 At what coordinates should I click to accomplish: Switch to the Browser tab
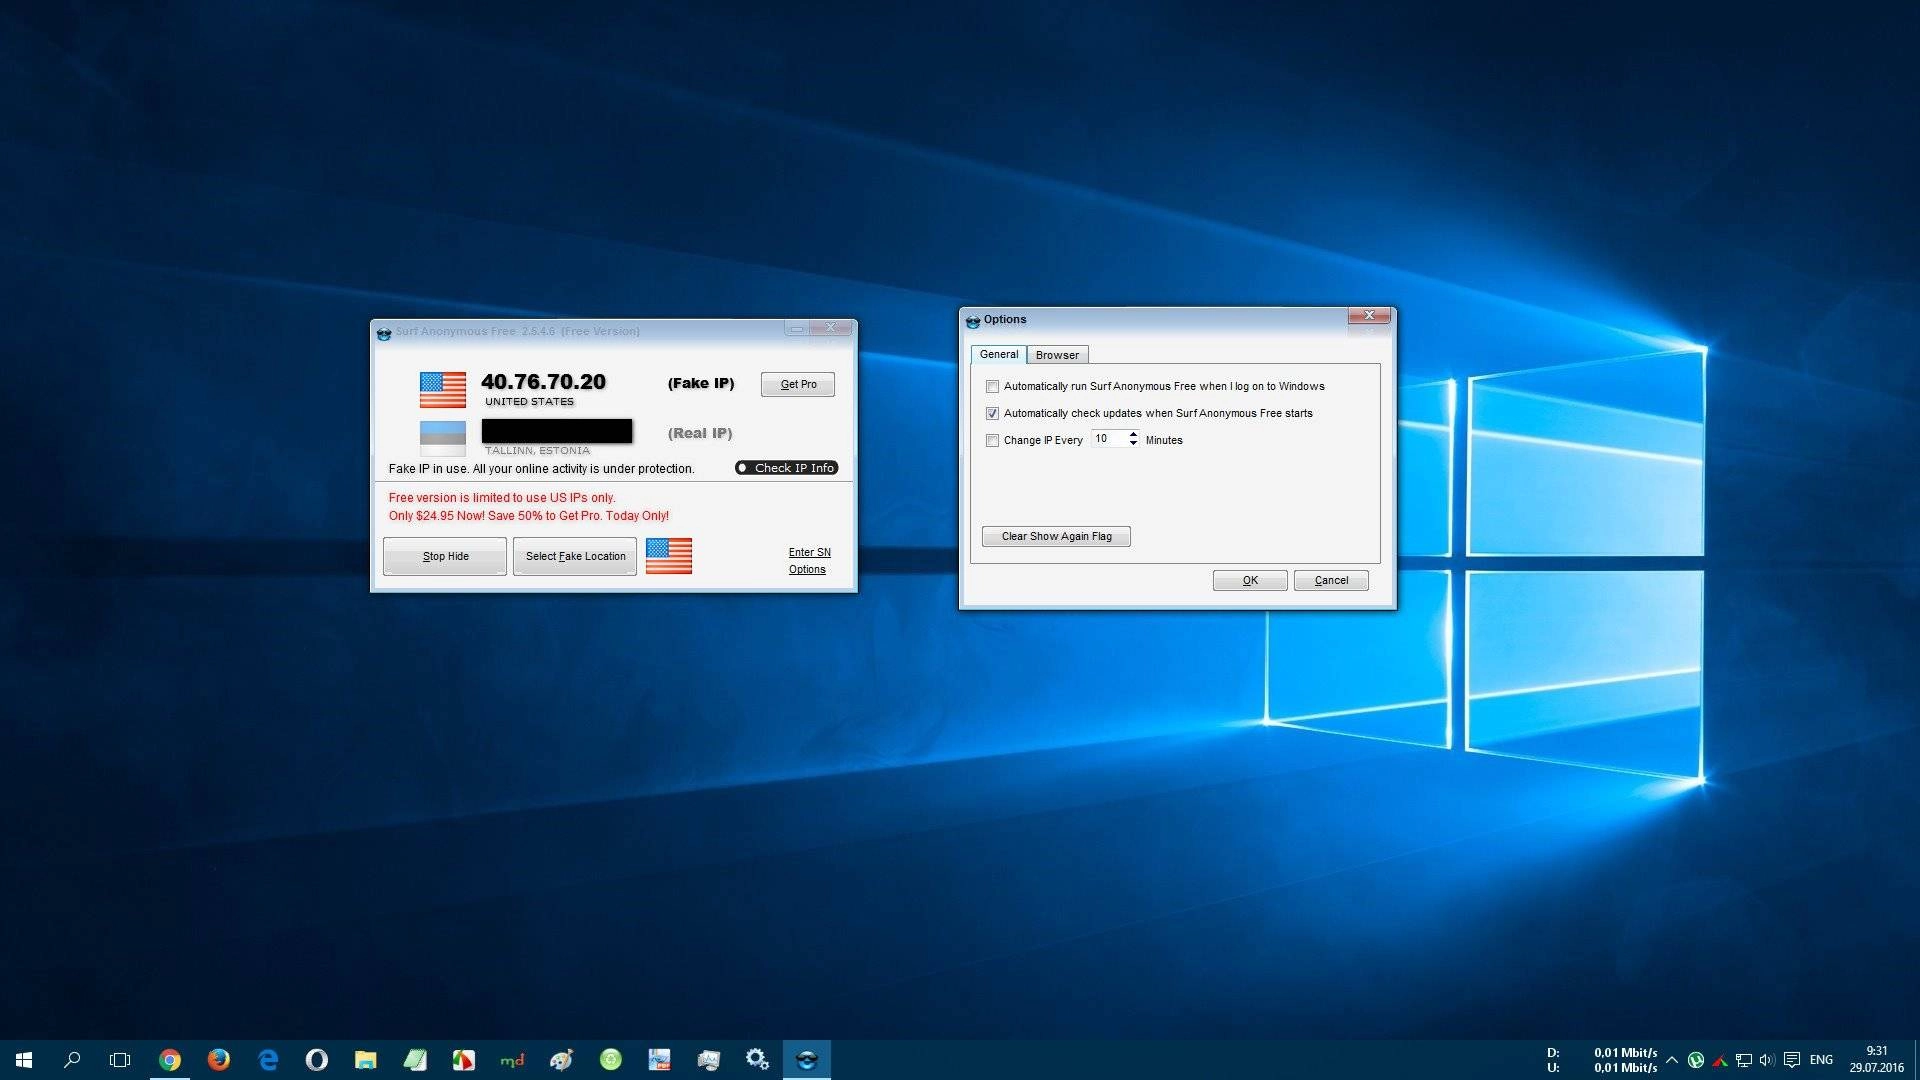pyautogui.click(x=1057, y=356)
